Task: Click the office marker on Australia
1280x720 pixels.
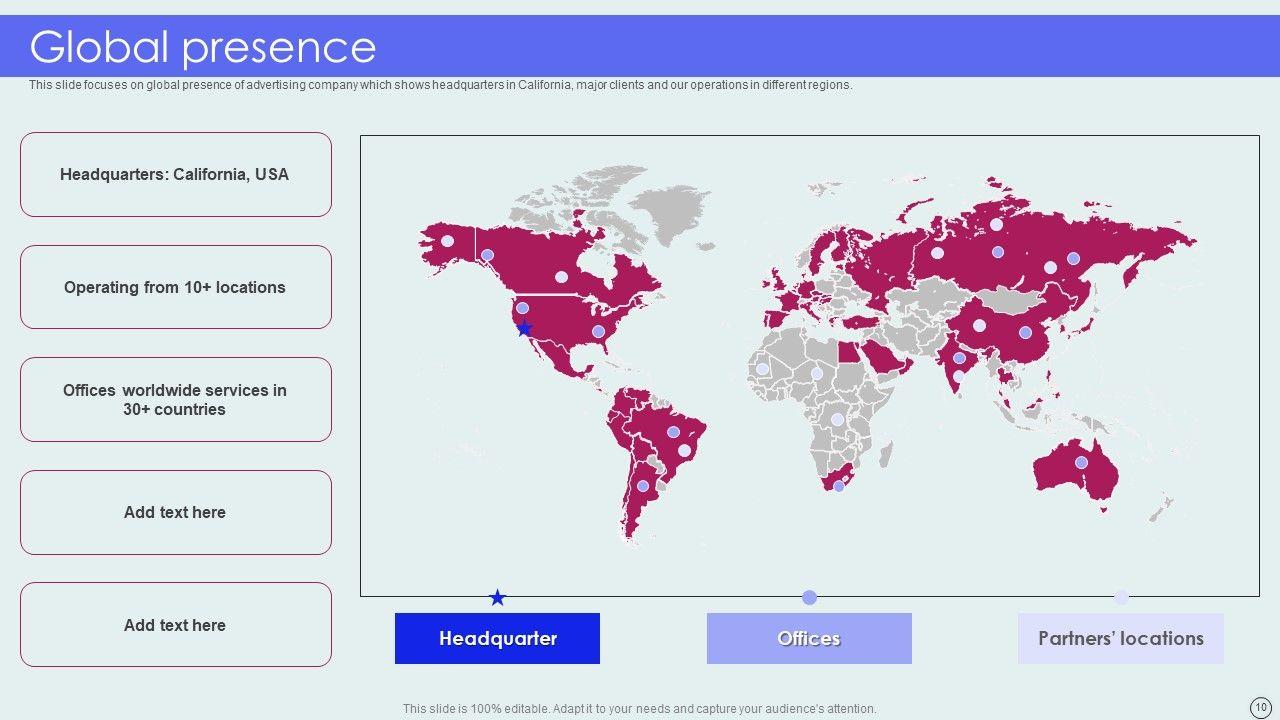Action: click(1081, 462)
